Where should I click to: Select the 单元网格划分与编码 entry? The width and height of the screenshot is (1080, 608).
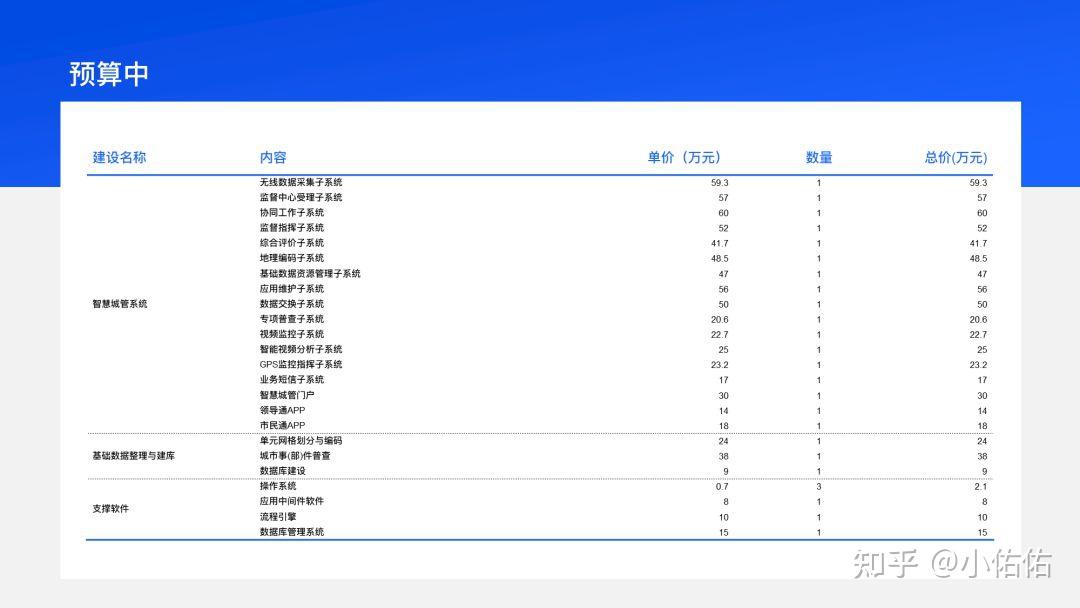(x=301, y=441)
